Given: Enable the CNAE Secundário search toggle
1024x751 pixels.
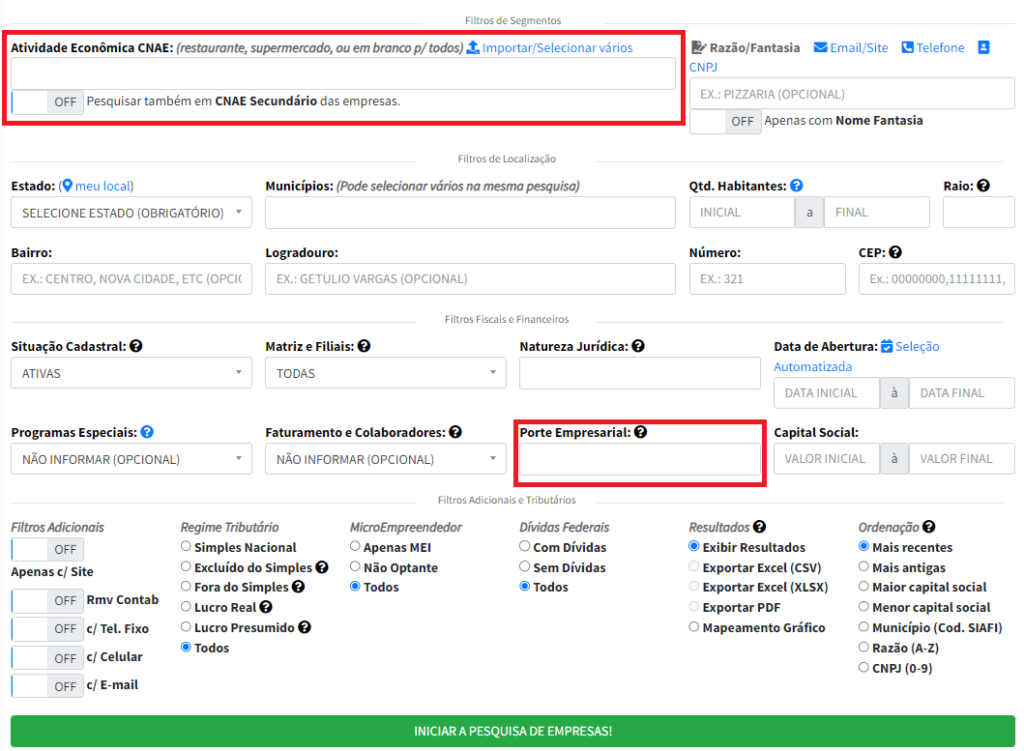Looking at the screenshot, I should 46,101.
